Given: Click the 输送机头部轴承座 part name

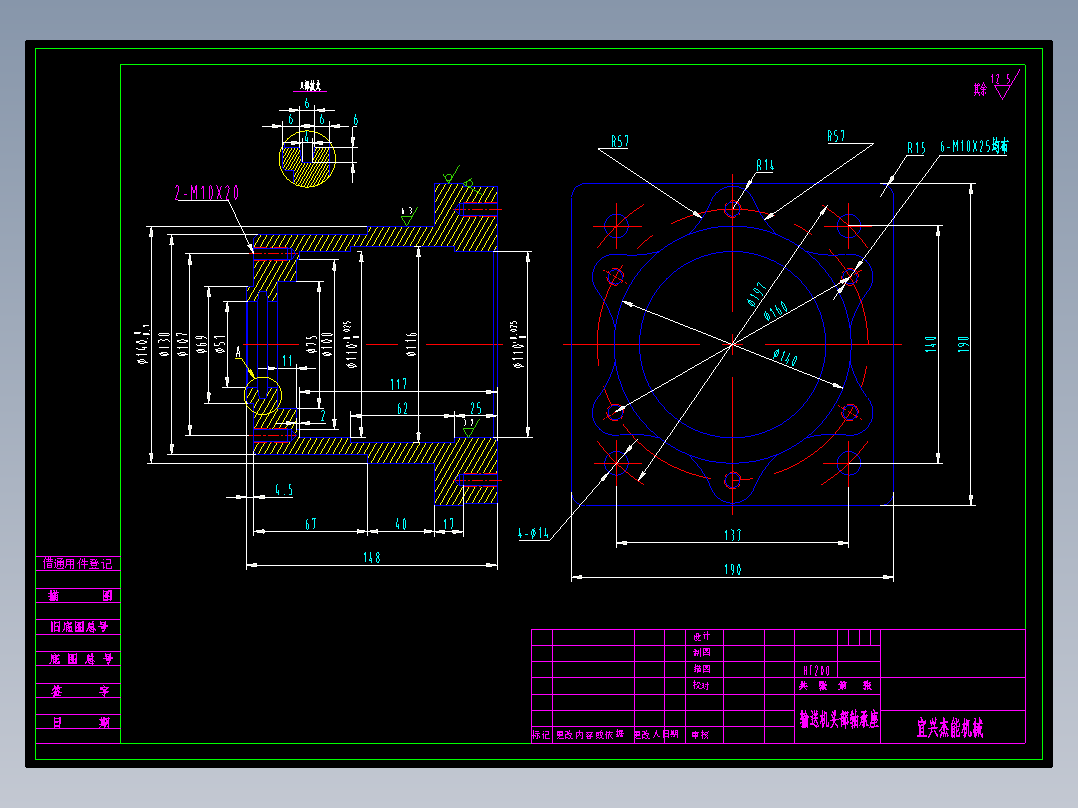Looking at the screenshot, I should (x=839, y=720).
